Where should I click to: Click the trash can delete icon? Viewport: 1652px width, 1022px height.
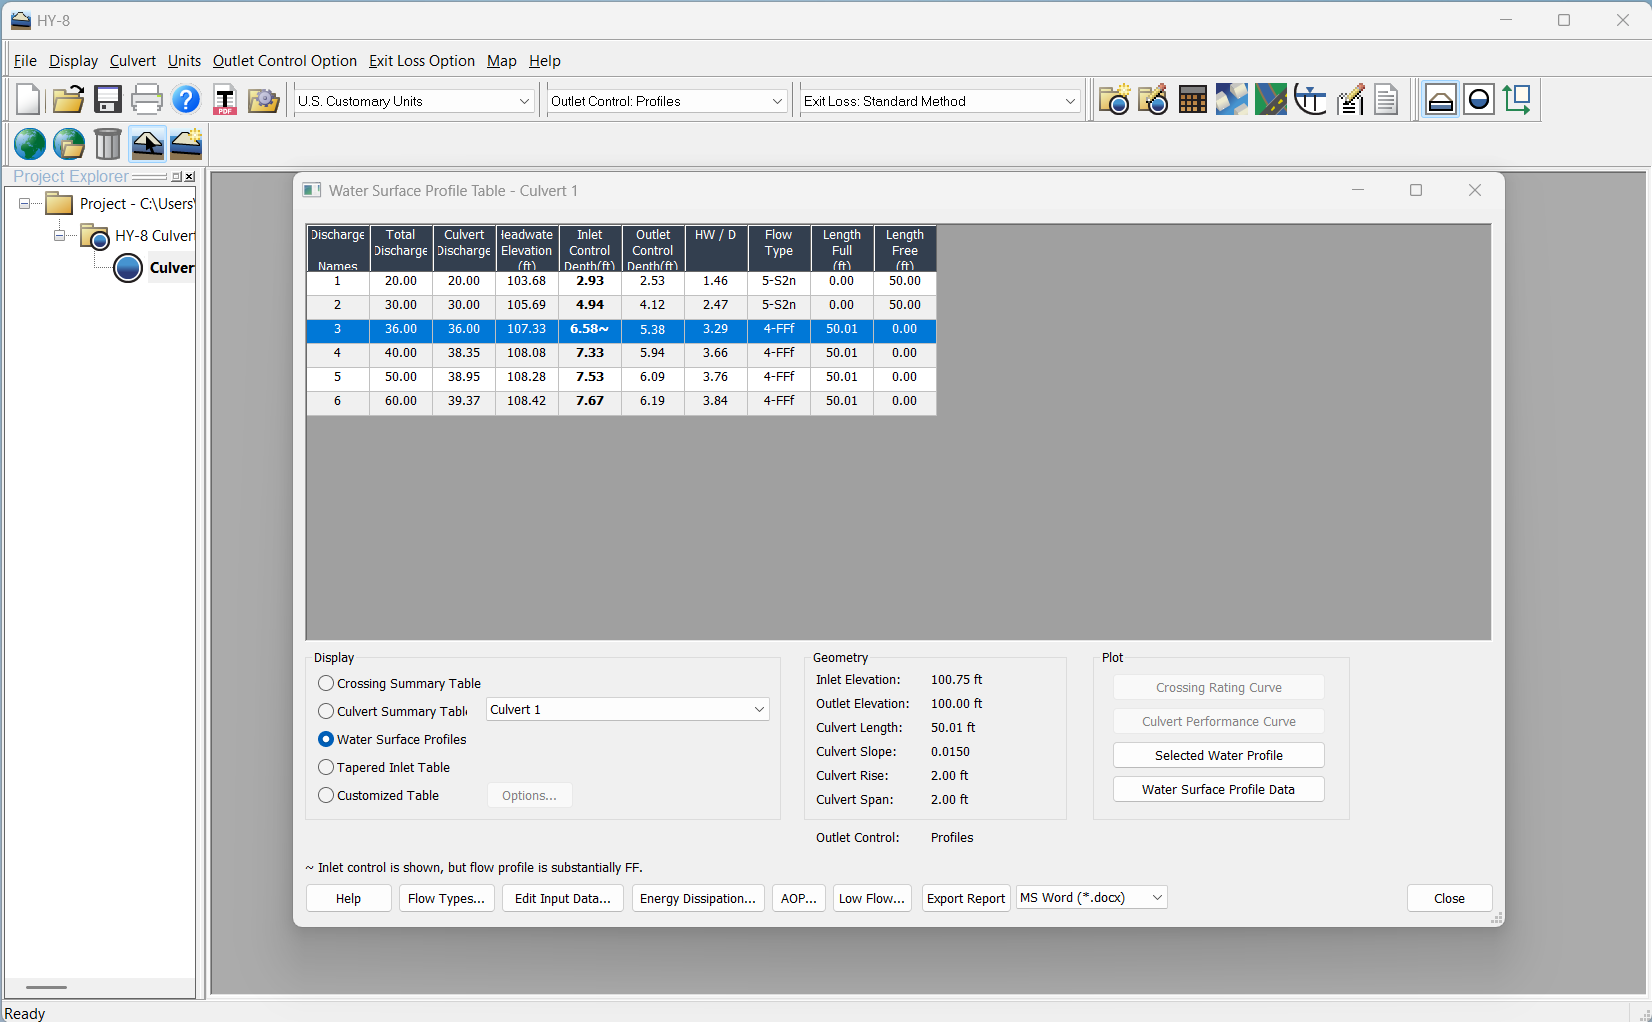[x=107, y=144]
